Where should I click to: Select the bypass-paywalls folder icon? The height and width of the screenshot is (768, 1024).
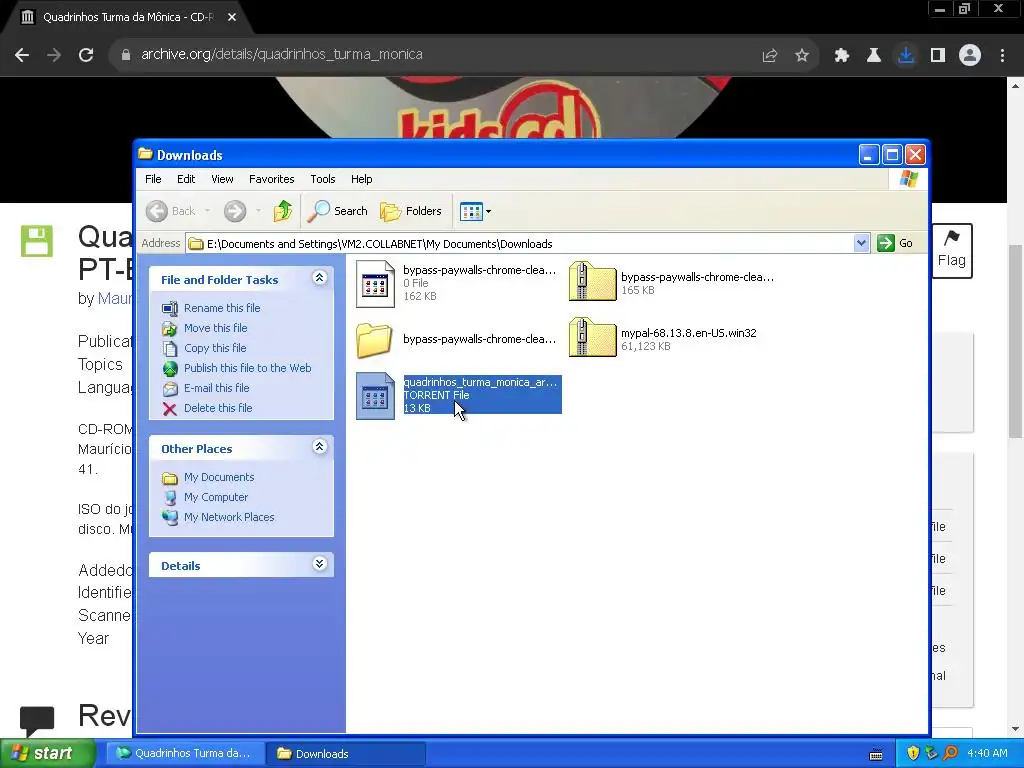coord(374,340)
